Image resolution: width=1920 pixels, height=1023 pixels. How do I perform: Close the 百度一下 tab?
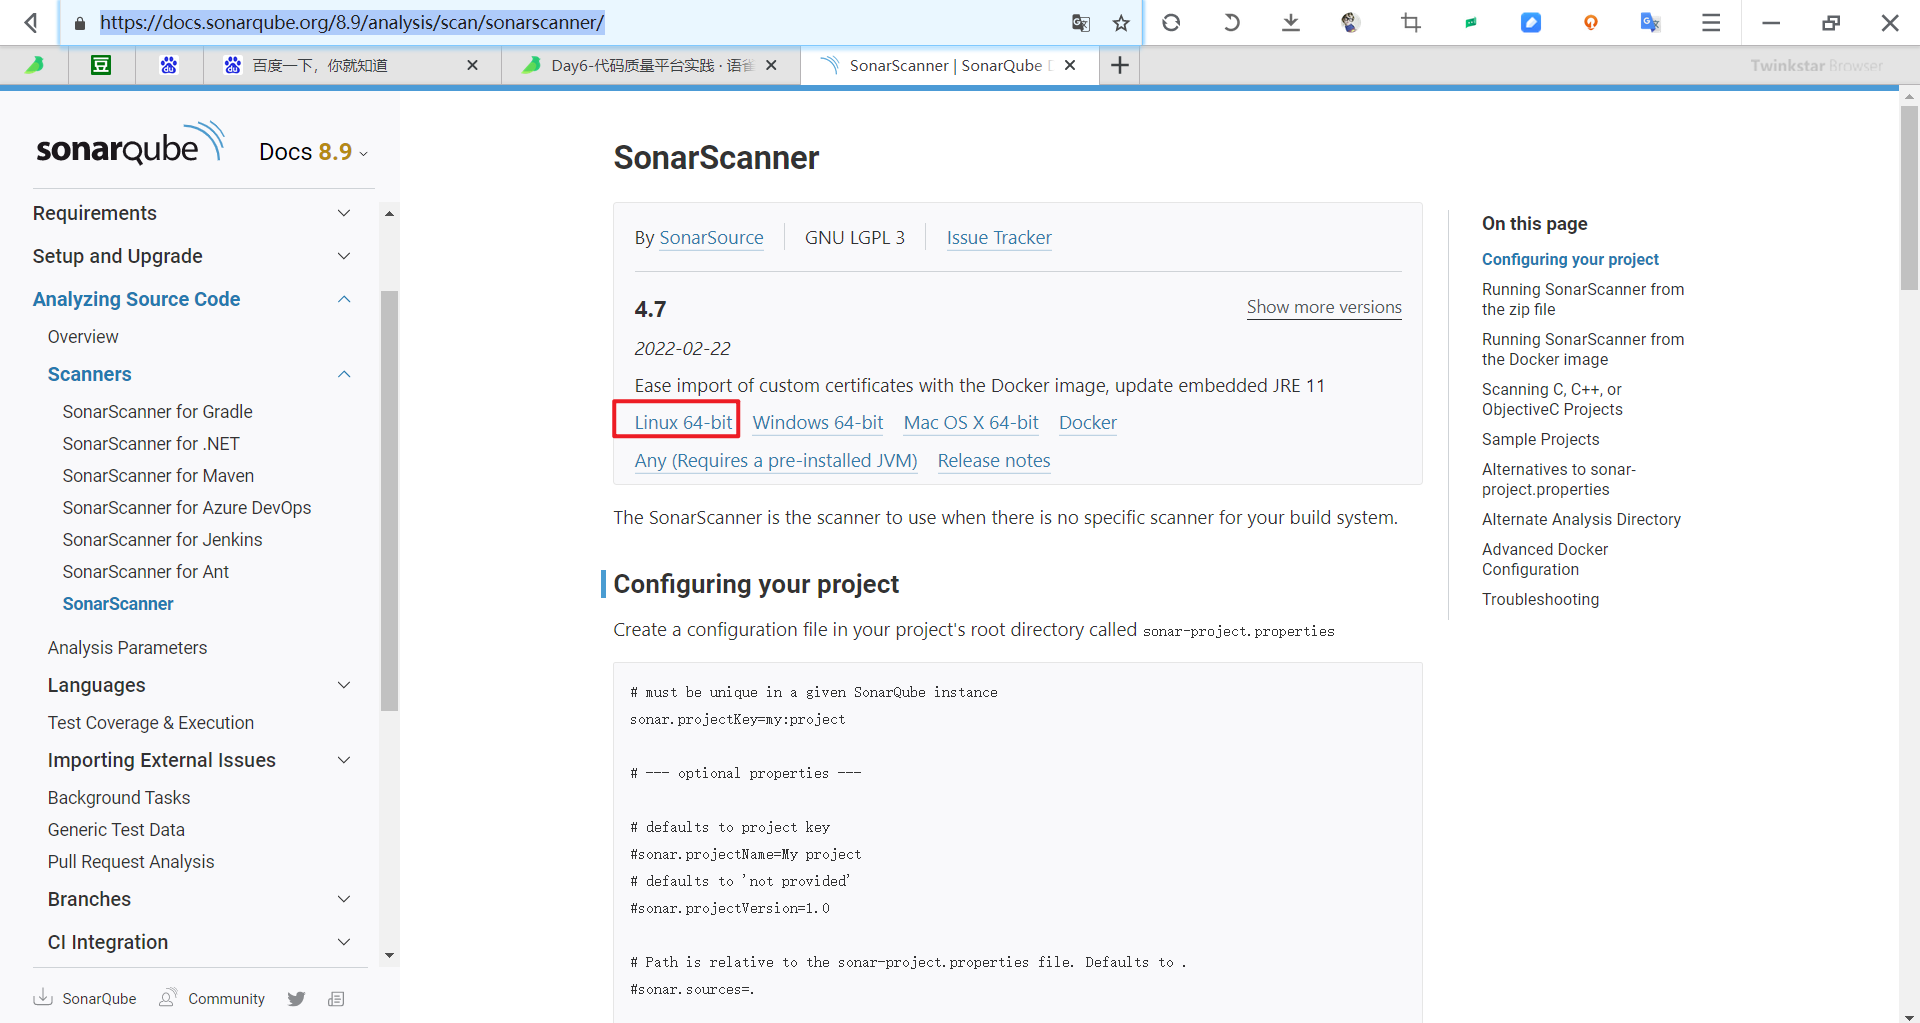tap(473, 65)
